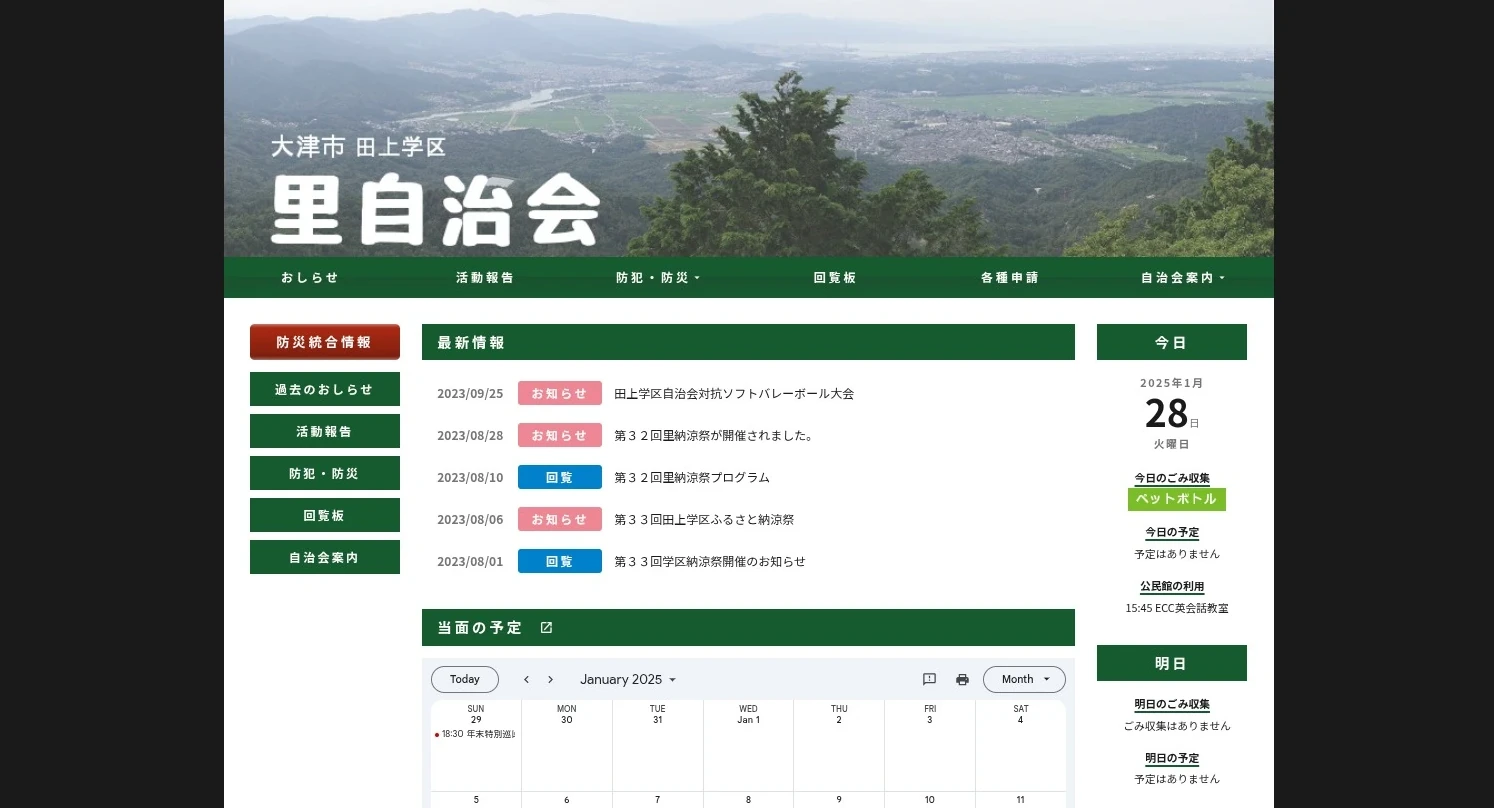
Task: Open 田上学区自治会対抗ソフトバレーボール大会 news item
Action: click(734, 394)
